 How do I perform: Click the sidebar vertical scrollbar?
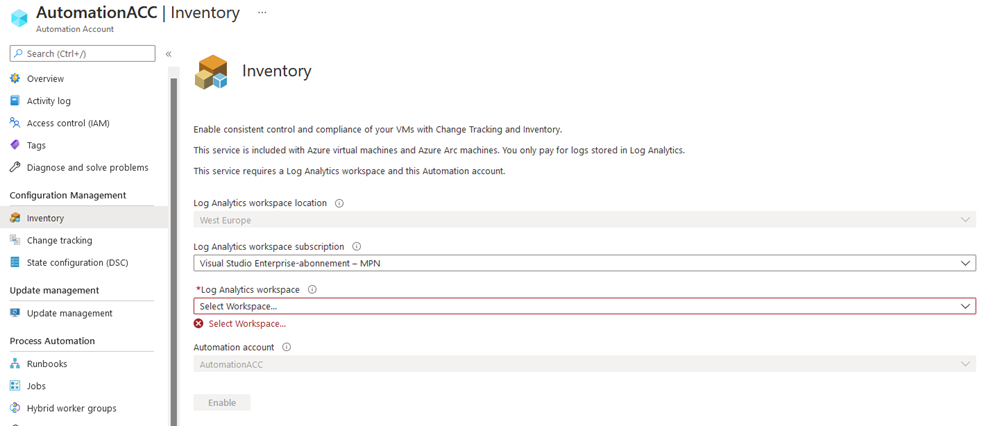point(173,250)
